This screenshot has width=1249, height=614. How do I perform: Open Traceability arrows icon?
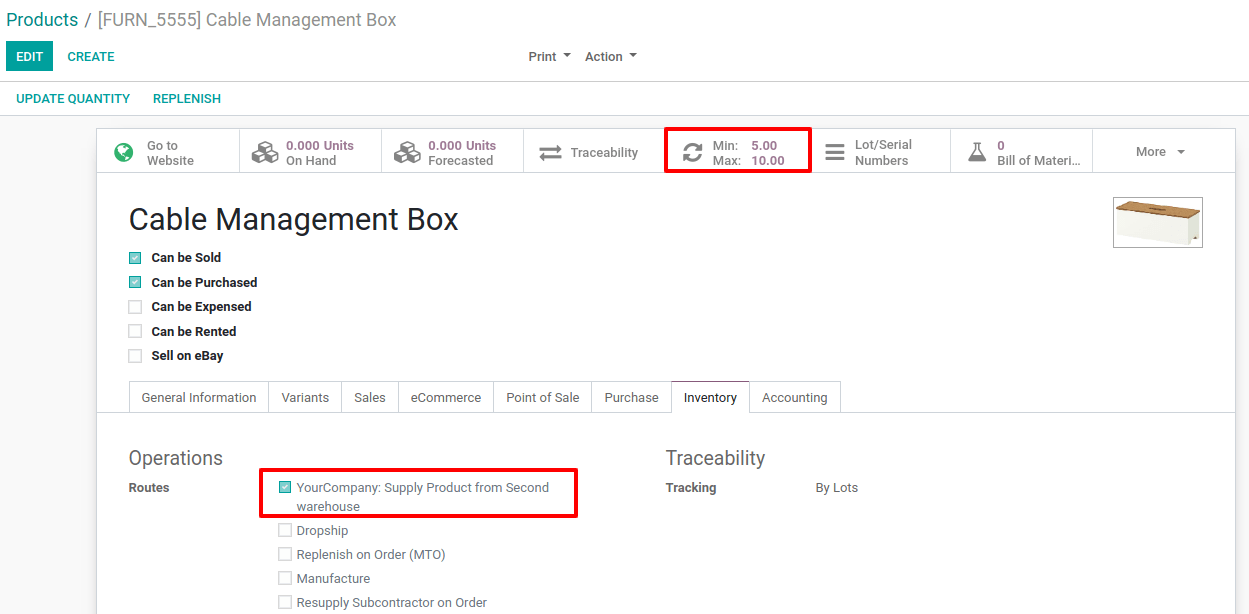(550, 153)
